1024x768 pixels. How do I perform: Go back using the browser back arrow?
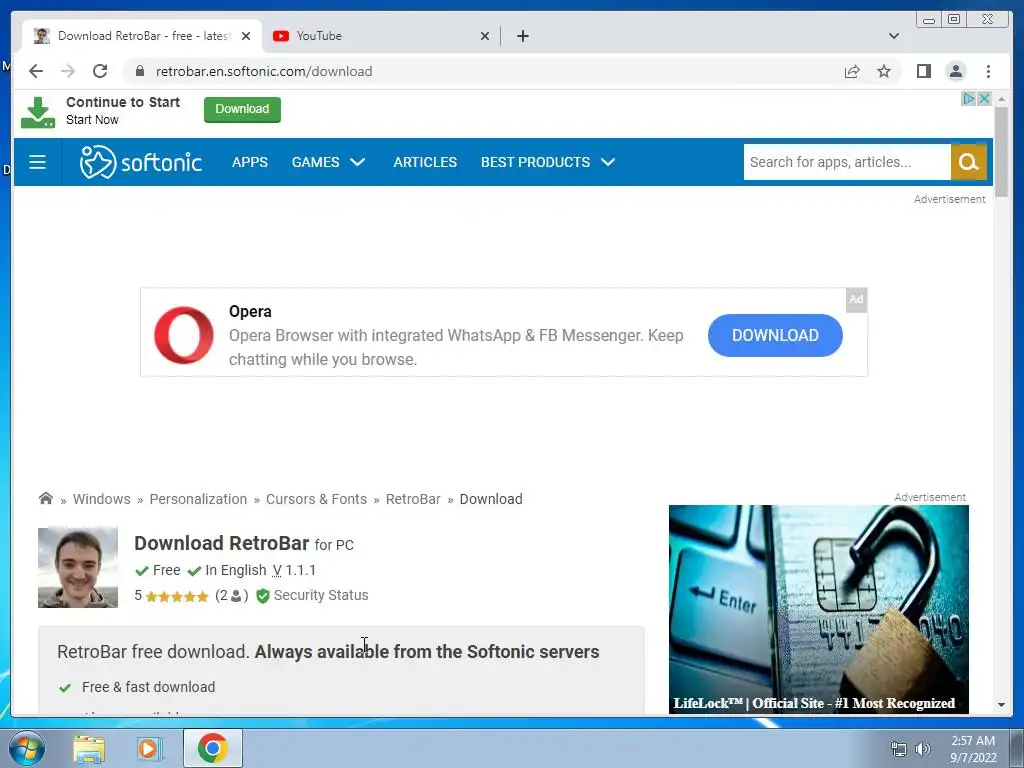(36, 71)
